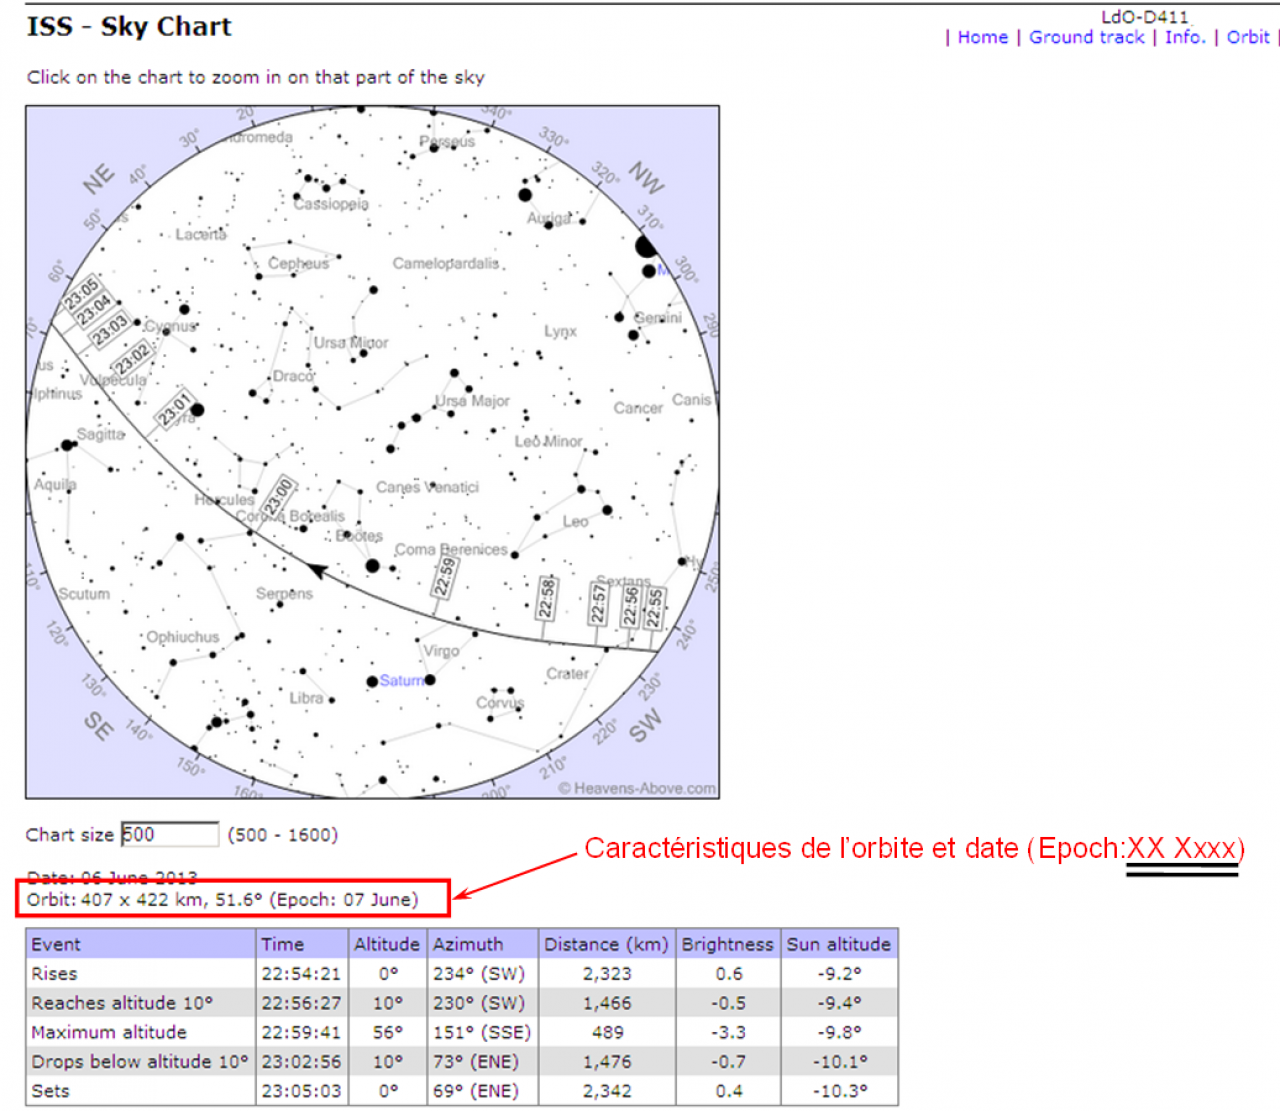Viewport: 1280px width, 1111px height.
Task: Click the 22:59 marker on ISS track
Action: pos(445,577)
